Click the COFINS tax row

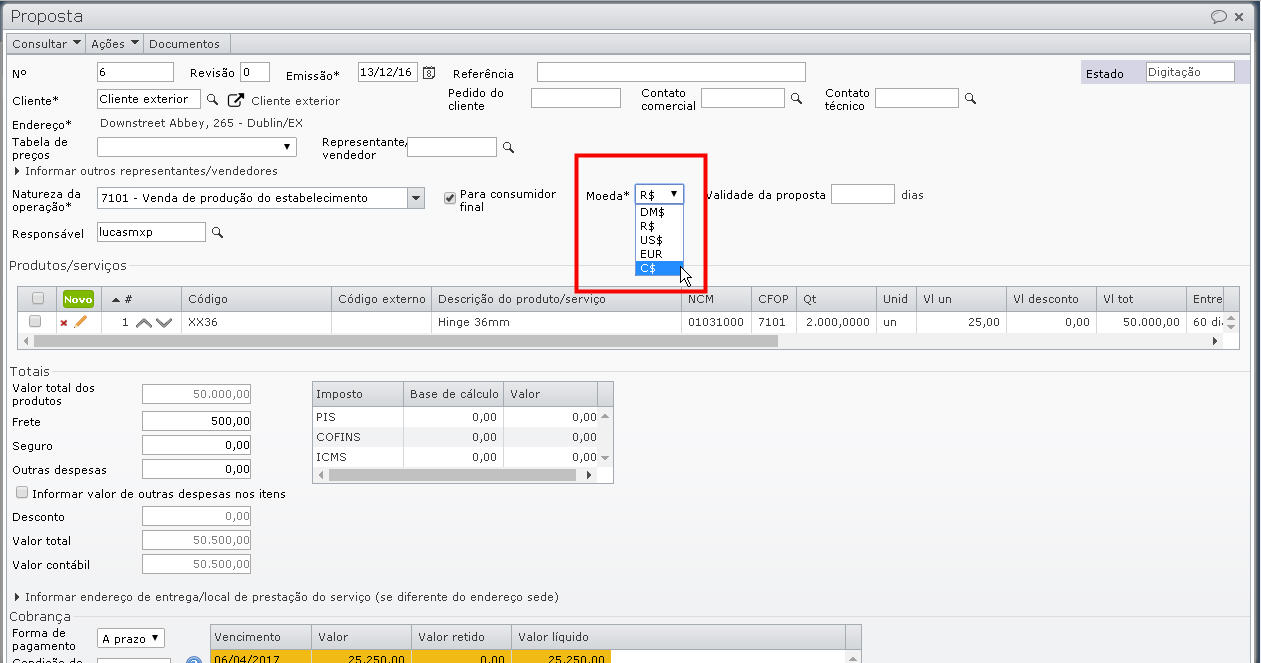pyautogui.click(x=456, y=437)
